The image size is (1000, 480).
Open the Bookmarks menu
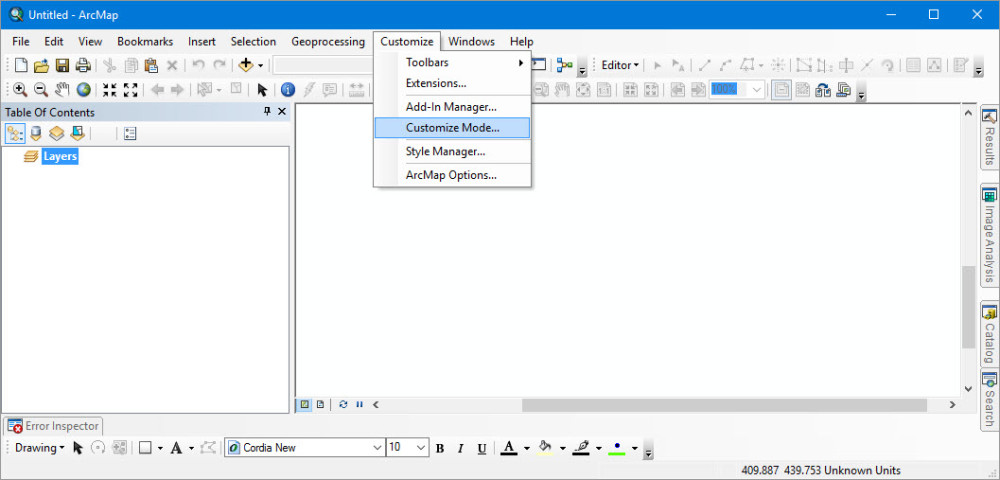pos(145,41)
